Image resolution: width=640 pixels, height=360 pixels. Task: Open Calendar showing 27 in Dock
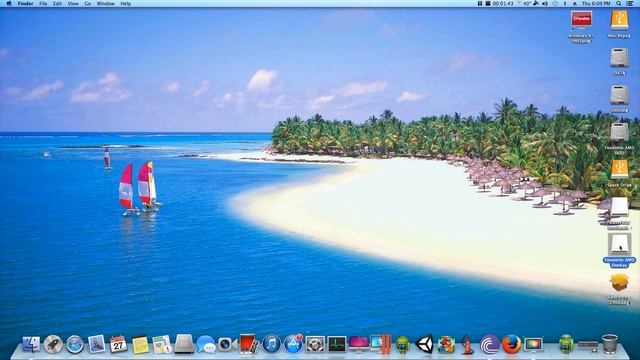(118, 344)
